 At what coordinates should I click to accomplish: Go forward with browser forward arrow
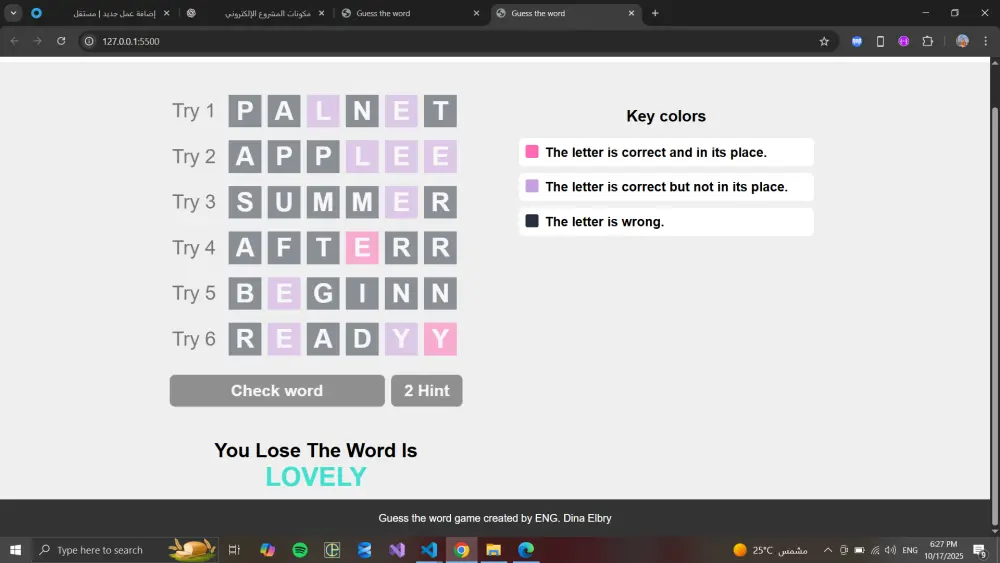pos(38,41)
